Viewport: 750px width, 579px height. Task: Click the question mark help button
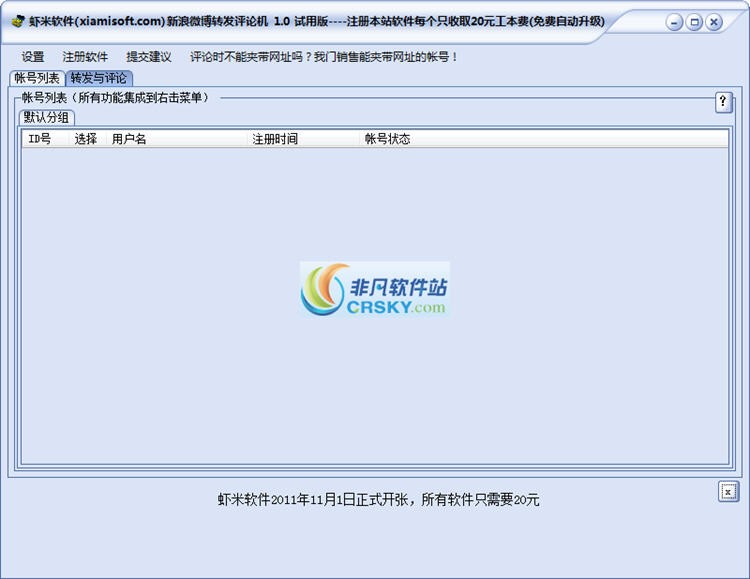point(723,102)
